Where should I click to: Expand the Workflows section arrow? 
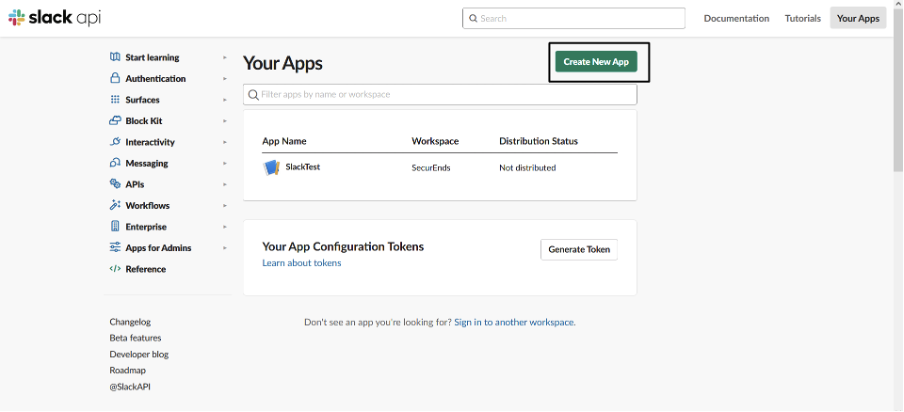225,206
